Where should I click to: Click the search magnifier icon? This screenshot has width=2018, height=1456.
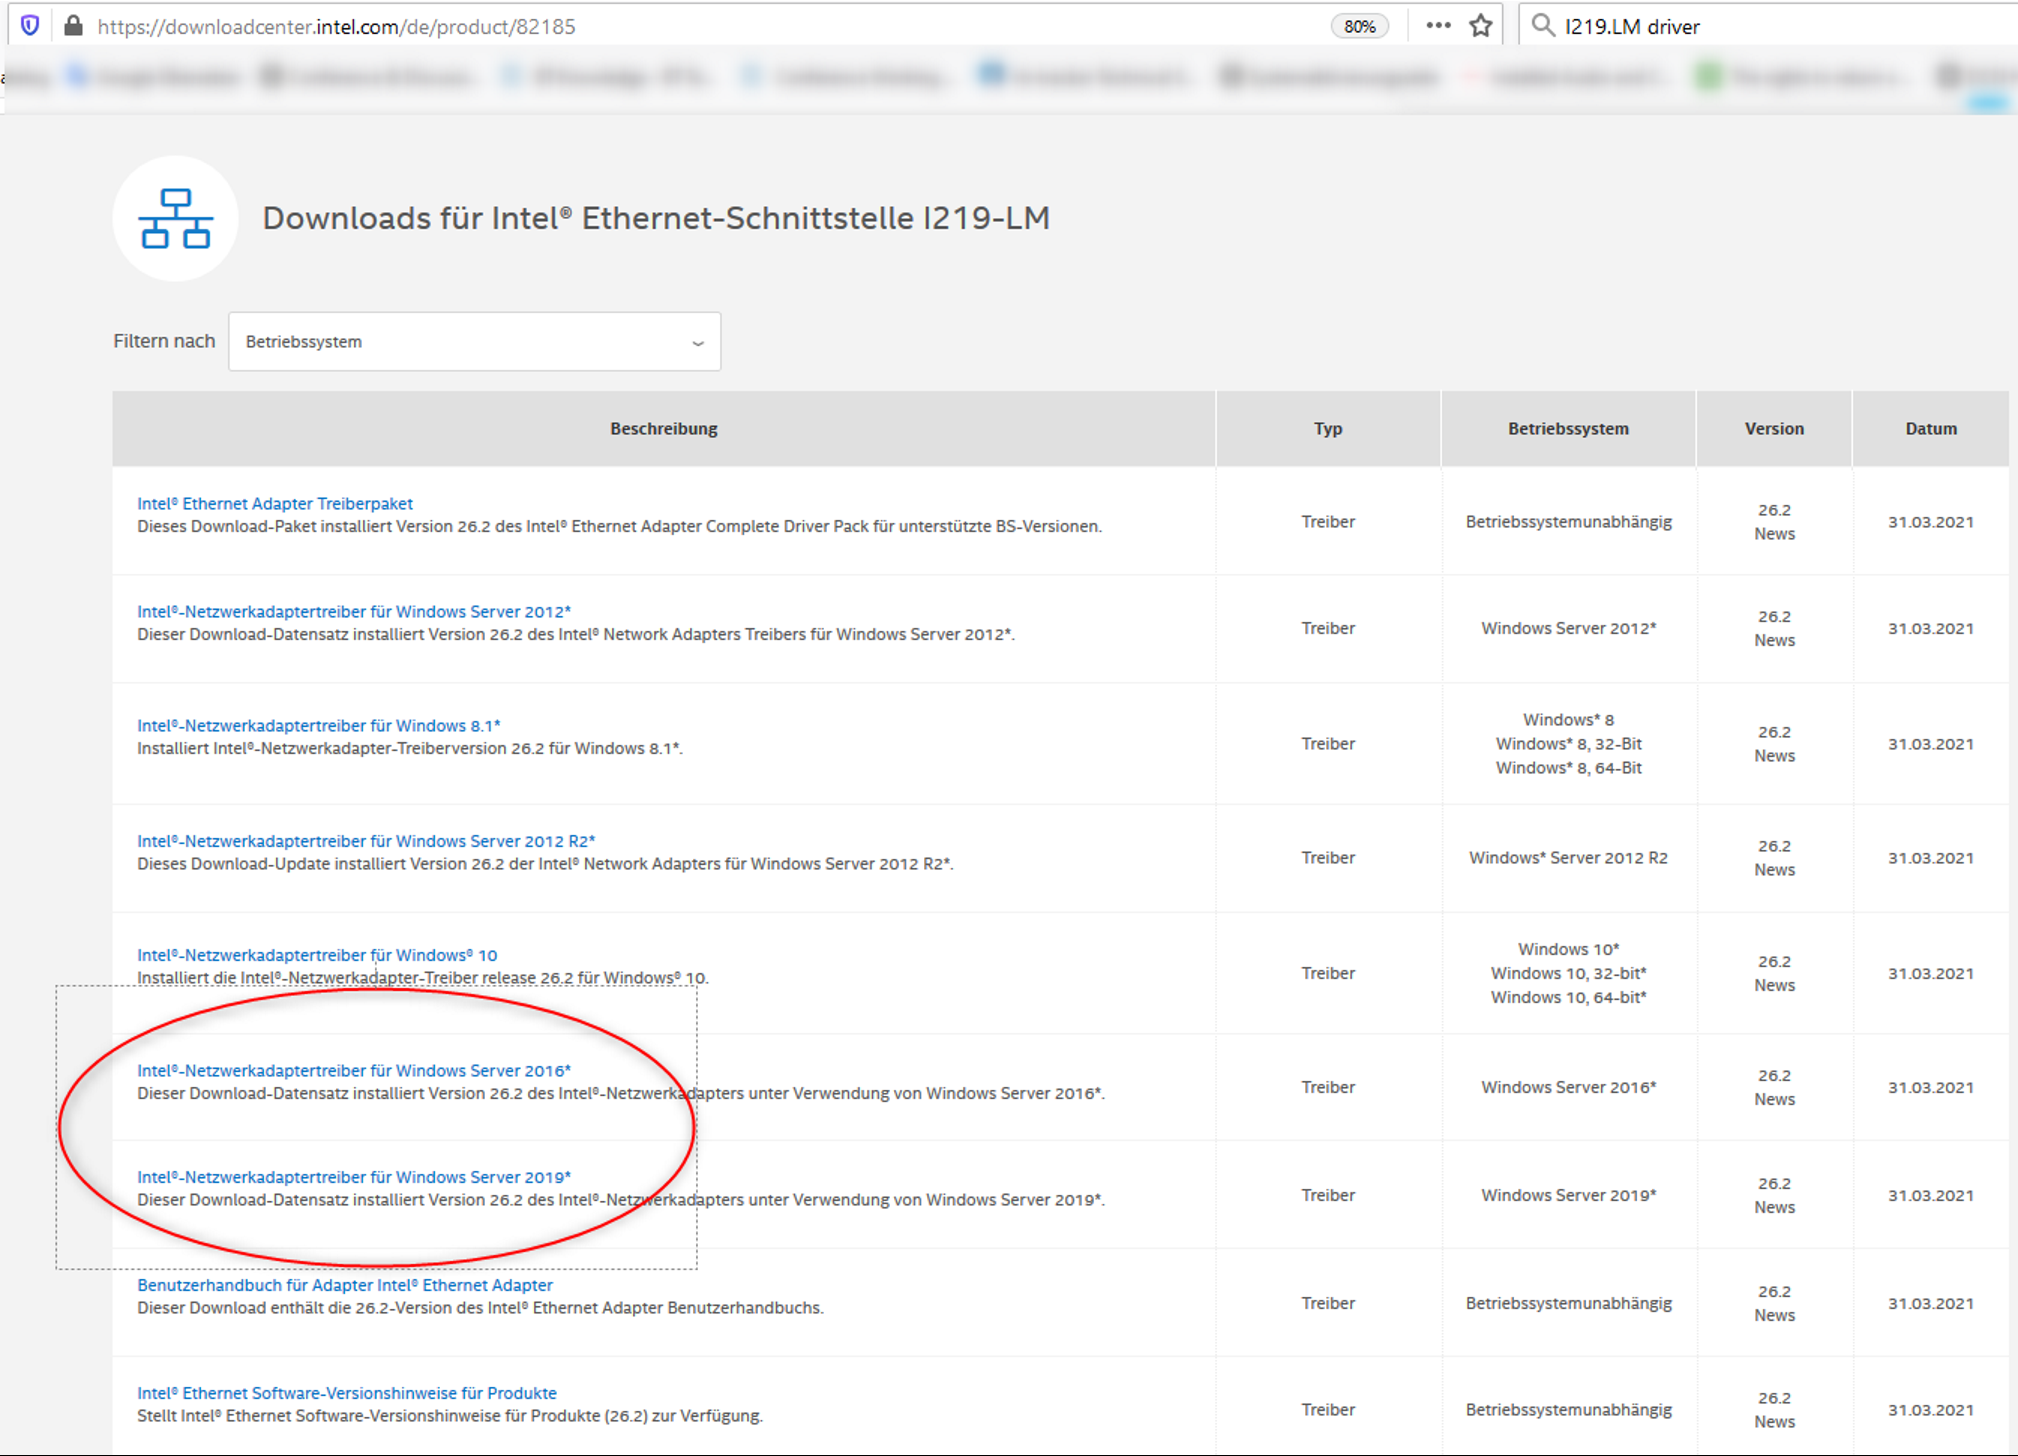(1543, 26)
